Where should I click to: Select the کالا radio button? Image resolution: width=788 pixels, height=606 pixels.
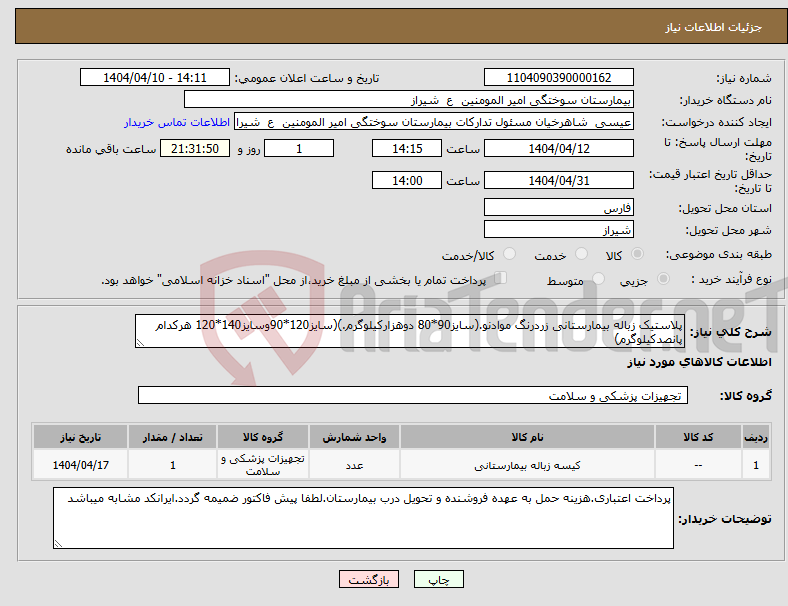pyautogui.click(x=637, y=254)
